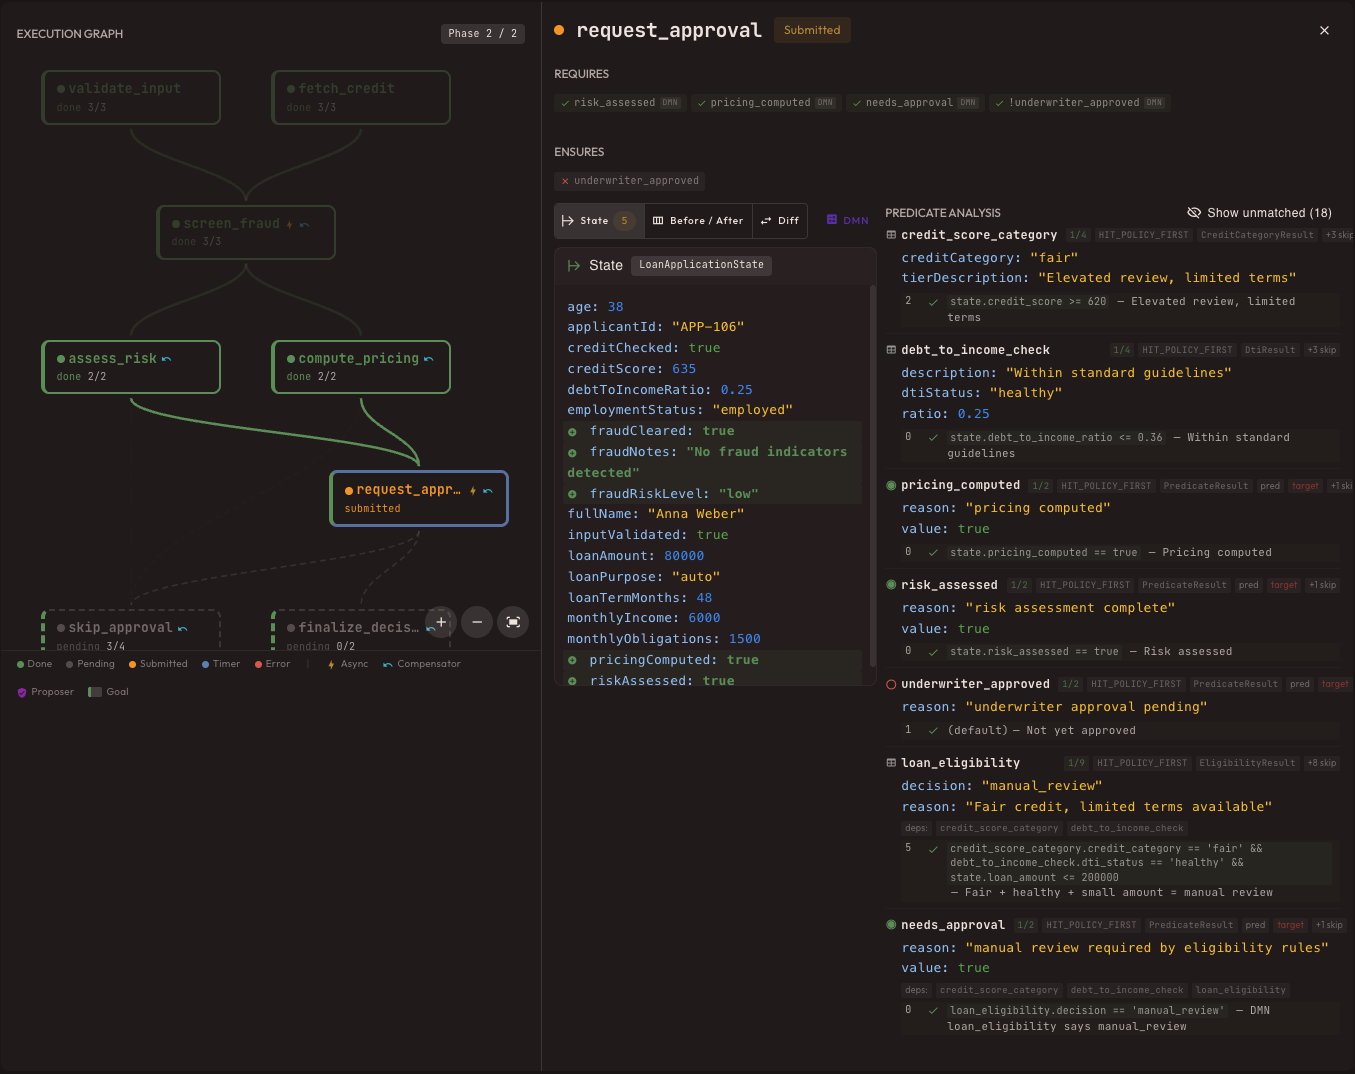The width and height of the screenshot is (1355, 1074).
Task: Click the fit-to-view graph icon
Action: tap(513, 622)
